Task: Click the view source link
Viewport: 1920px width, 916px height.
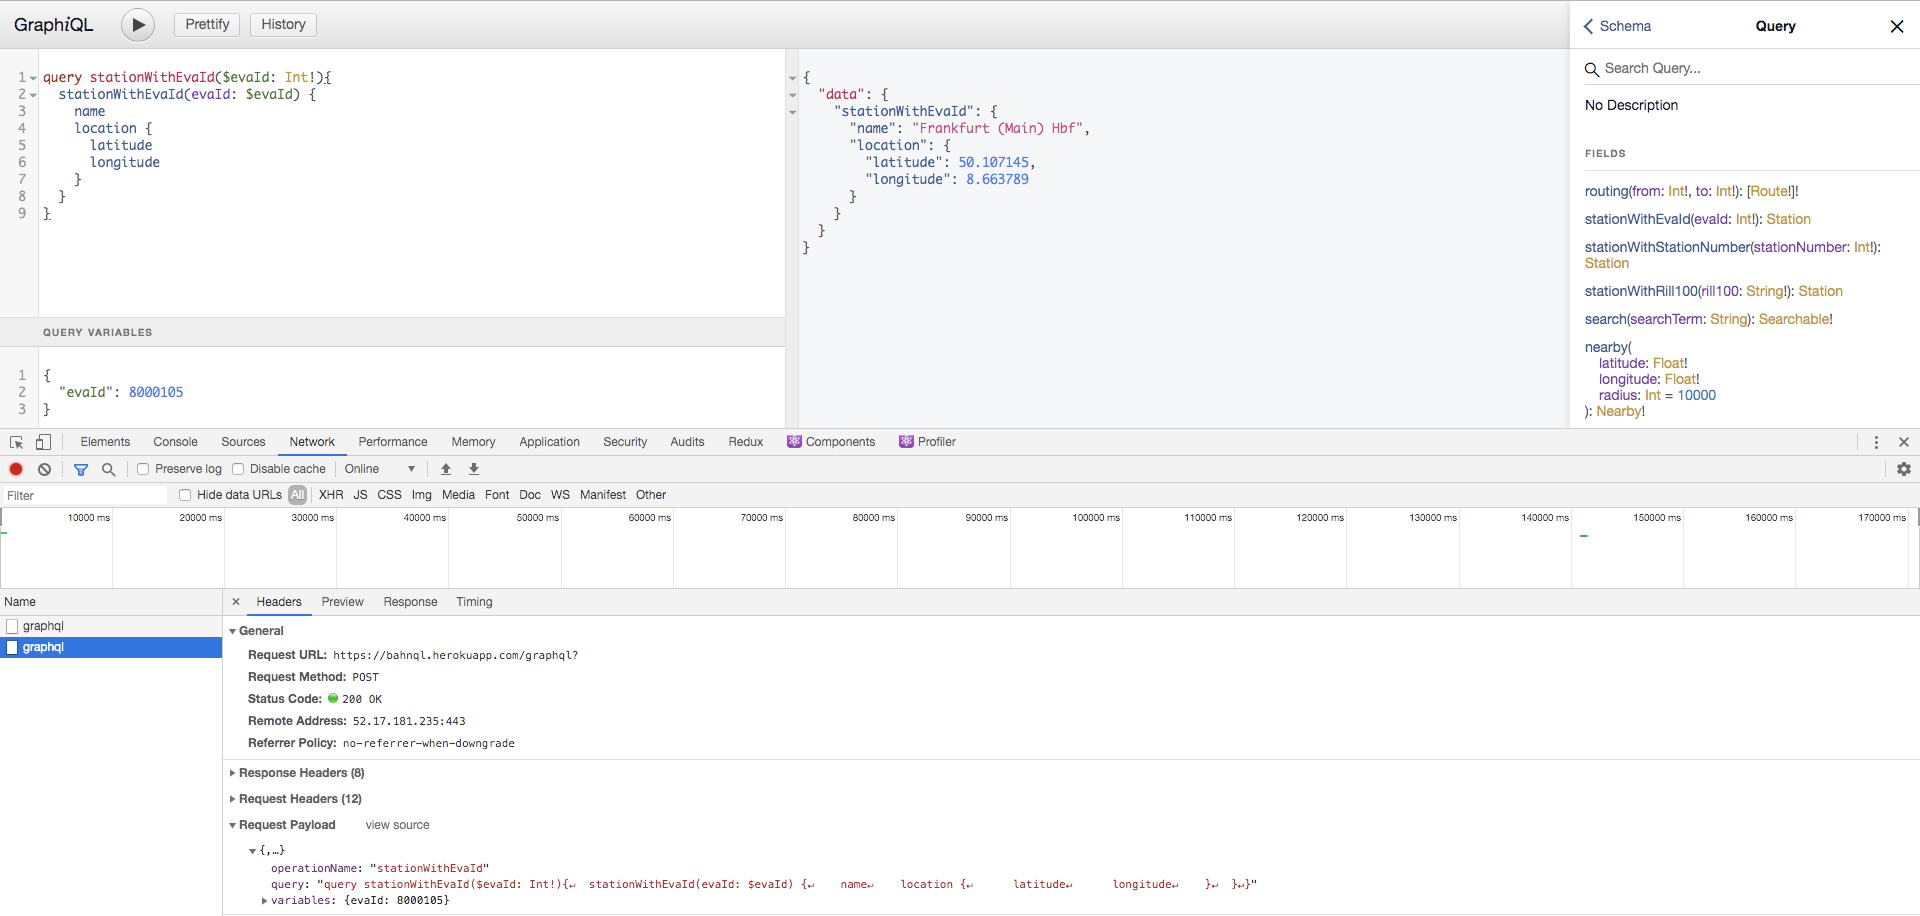Action: [x=397, y=825]
